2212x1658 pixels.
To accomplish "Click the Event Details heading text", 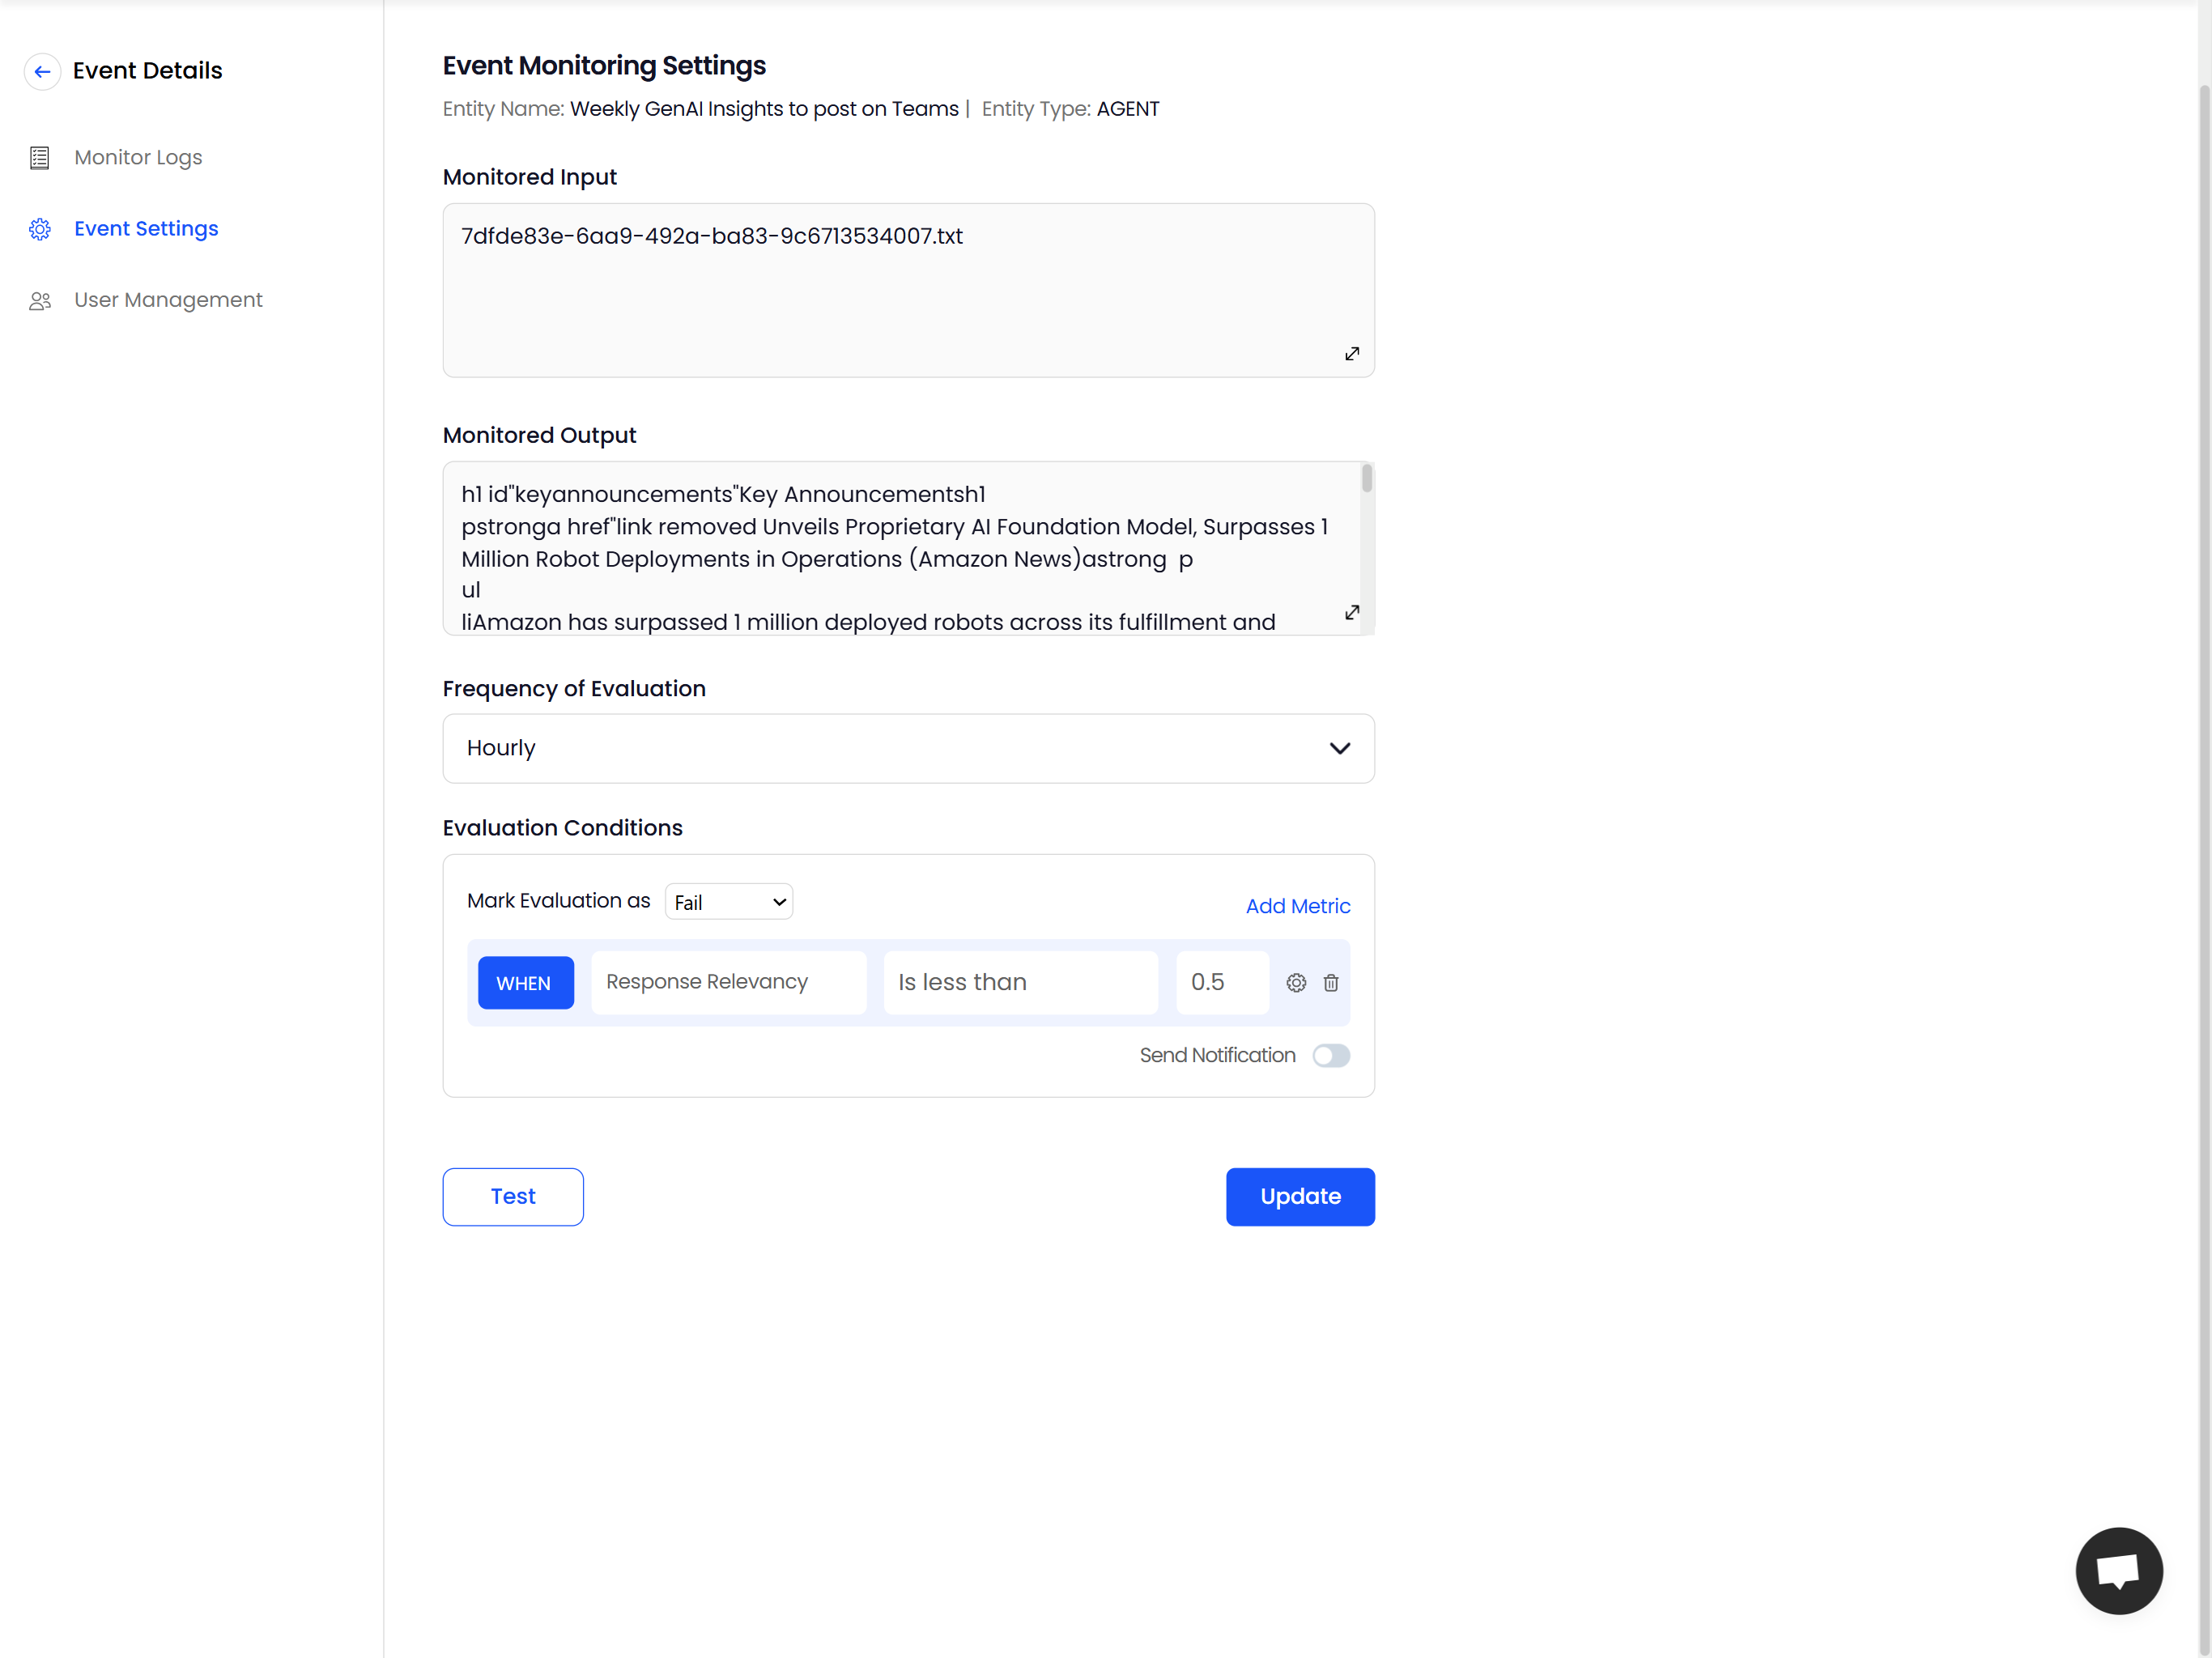I will pos(148,71).
